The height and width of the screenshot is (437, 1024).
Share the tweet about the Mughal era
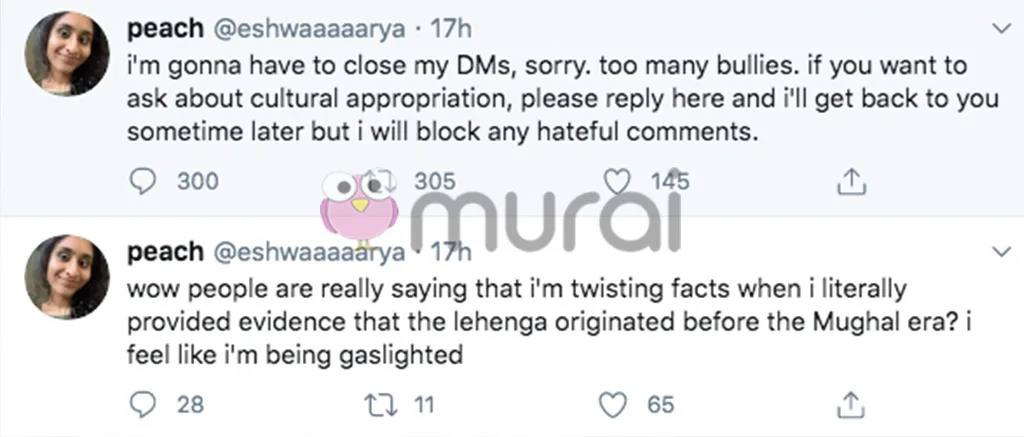point(849,404)
